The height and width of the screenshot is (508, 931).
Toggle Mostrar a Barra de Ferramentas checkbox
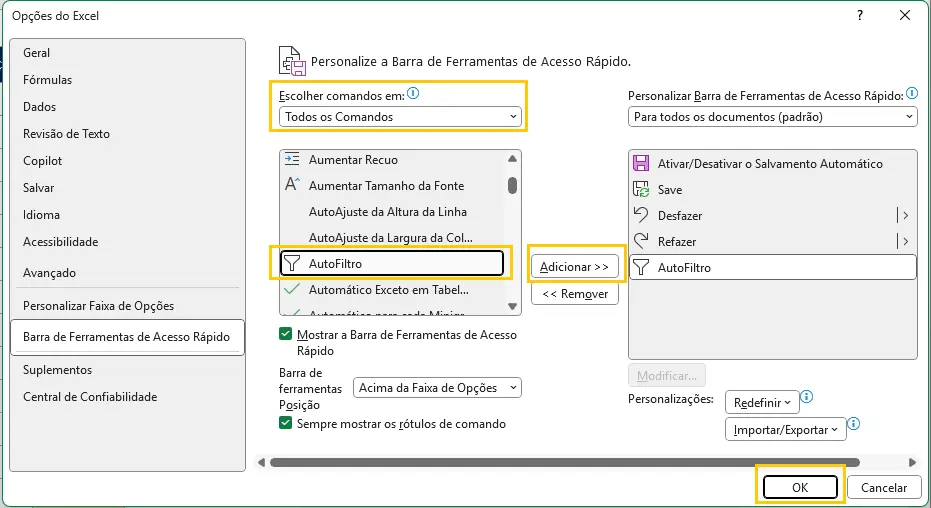click(x=286, y=335)
